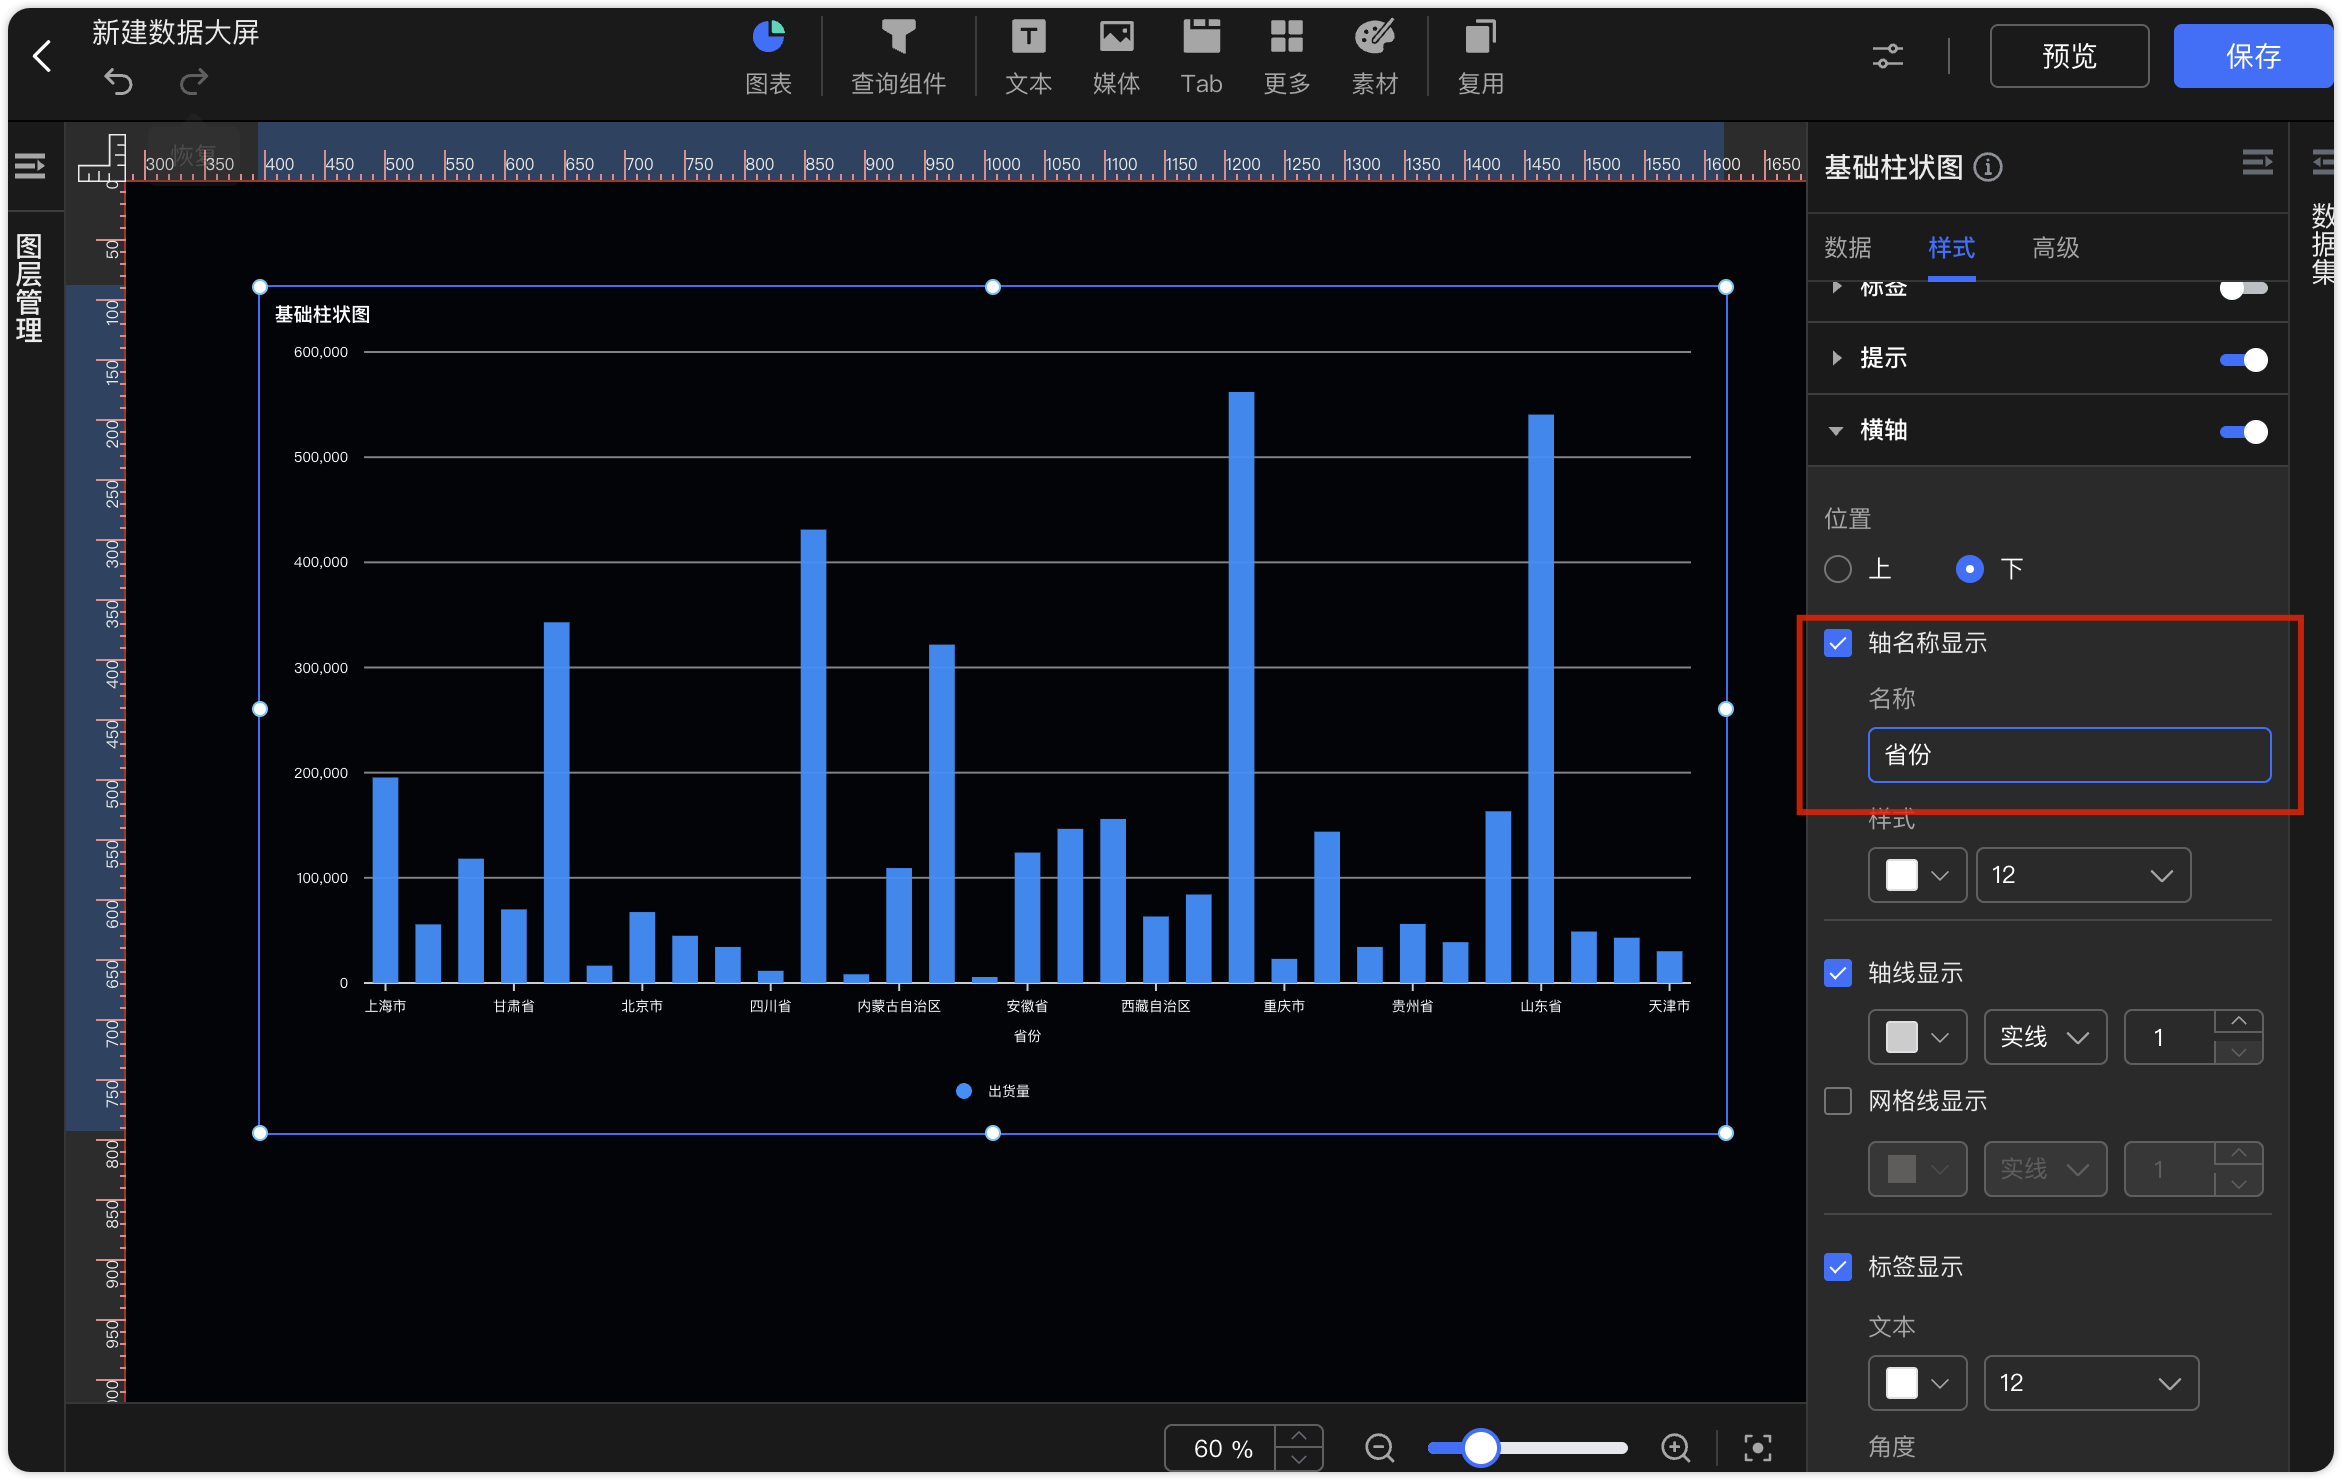Enable 网格线显示 checkbox
The width and height of the screenshot is (2342, 1480).
[x=1838, y=1101]
